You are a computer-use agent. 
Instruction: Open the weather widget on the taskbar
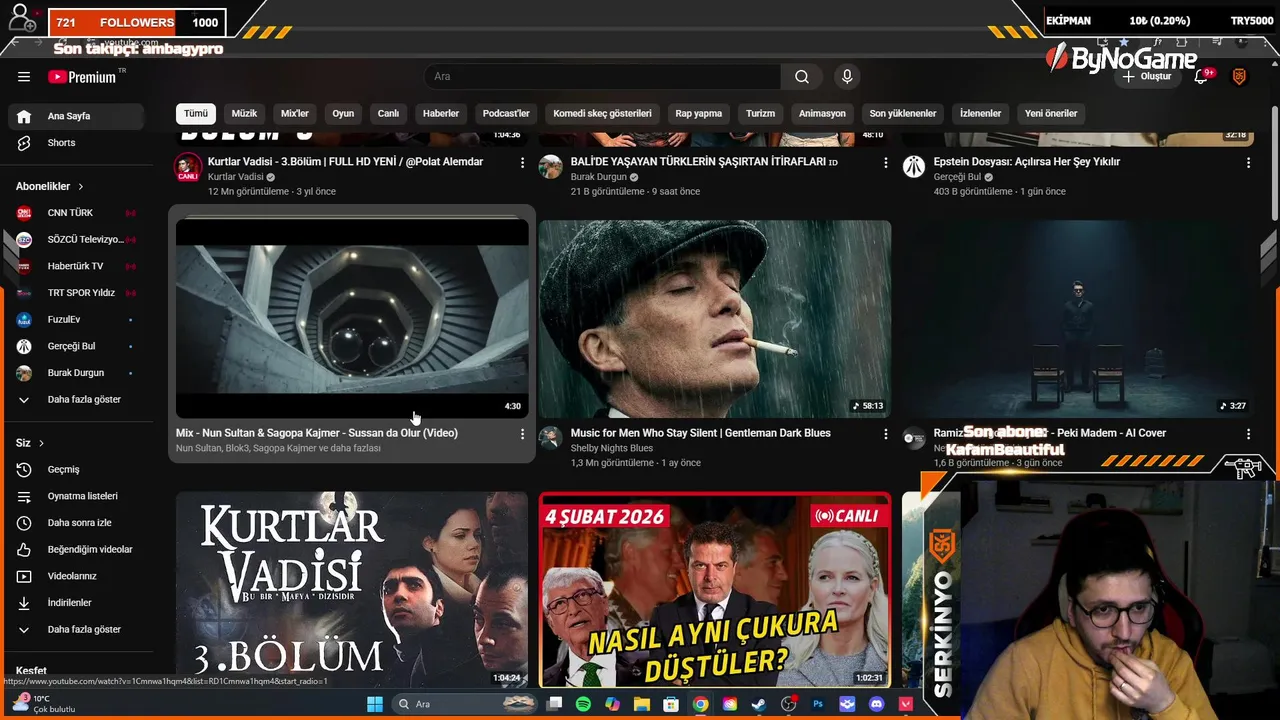42,704
